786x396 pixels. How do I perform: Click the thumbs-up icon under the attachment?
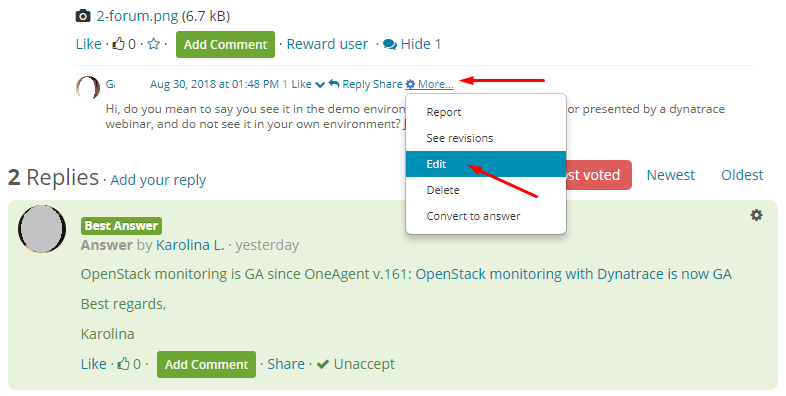tap(118, 44)
